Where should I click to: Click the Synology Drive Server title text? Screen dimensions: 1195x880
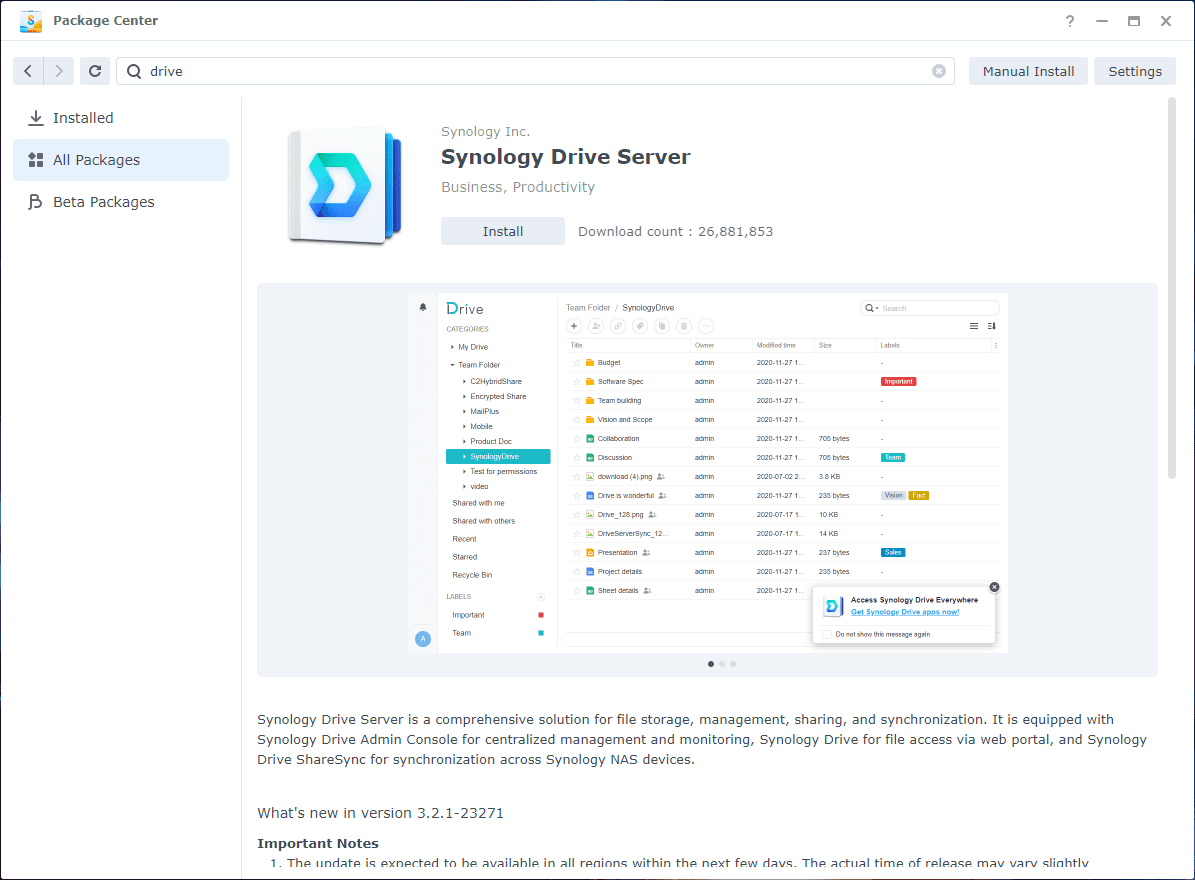pyautogui.click(x=565, y=157)
